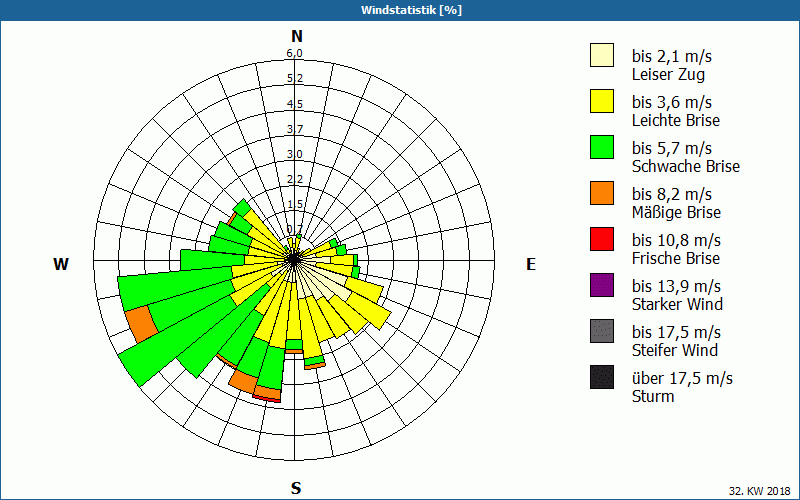Click the N compass label

coord(297,36)
